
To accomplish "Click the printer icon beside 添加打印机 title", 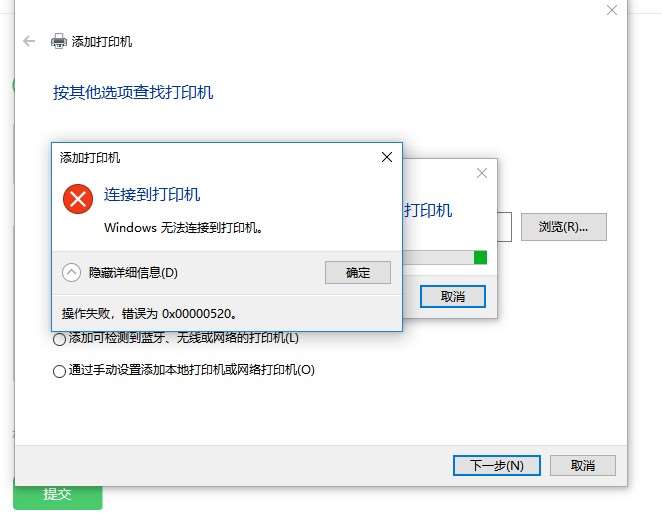I will click(59, 41).
